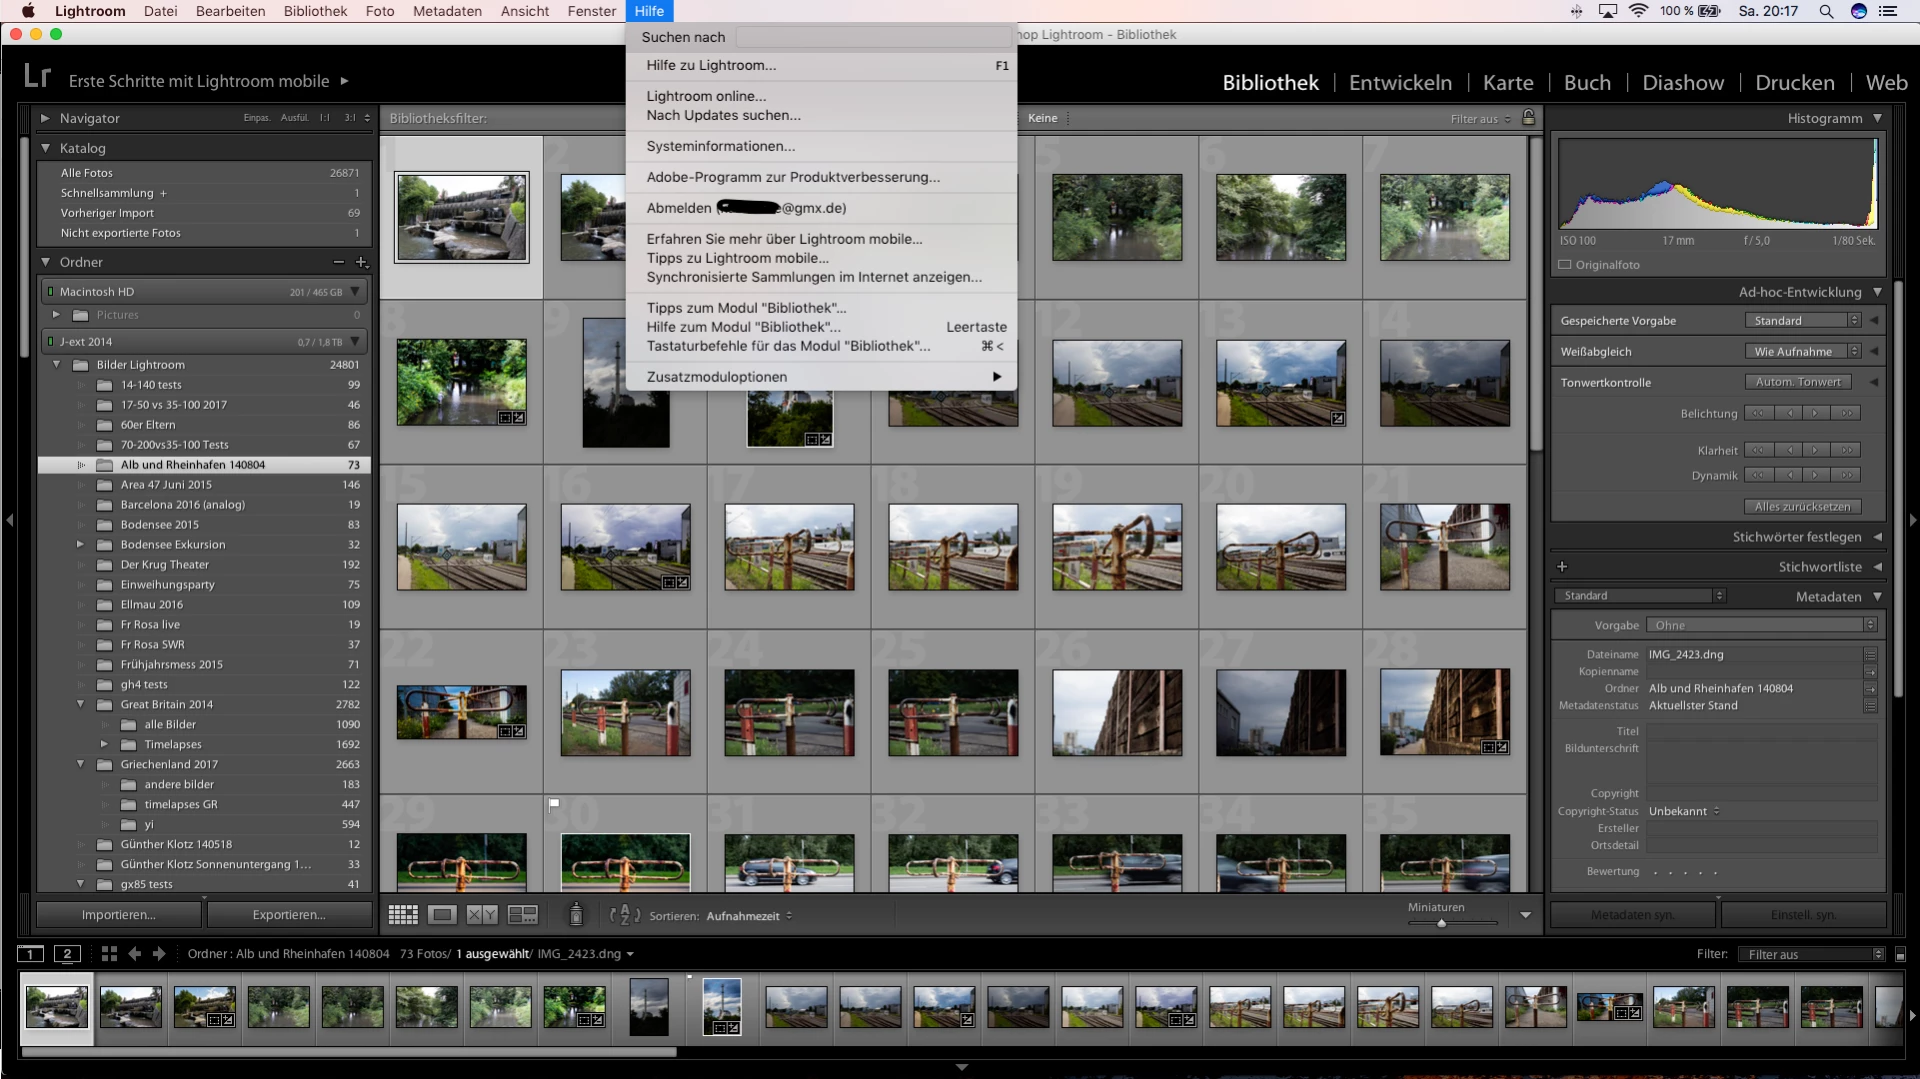Click Alles zurücksetzen in Ad-hoc-Entwicklung
This screenshot has height=1079, width=1920.
pyautogui.click(x=1802, y=507)
